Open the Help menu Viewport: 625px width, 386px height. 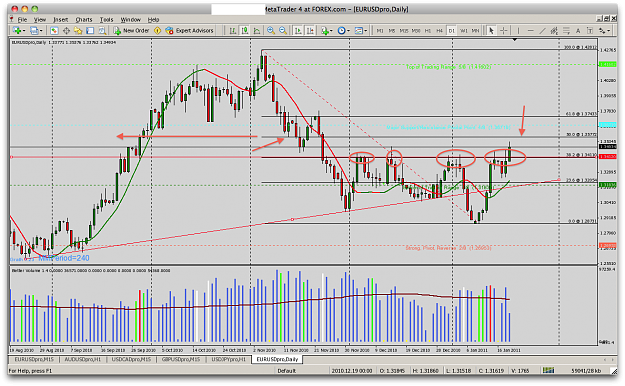153,19
